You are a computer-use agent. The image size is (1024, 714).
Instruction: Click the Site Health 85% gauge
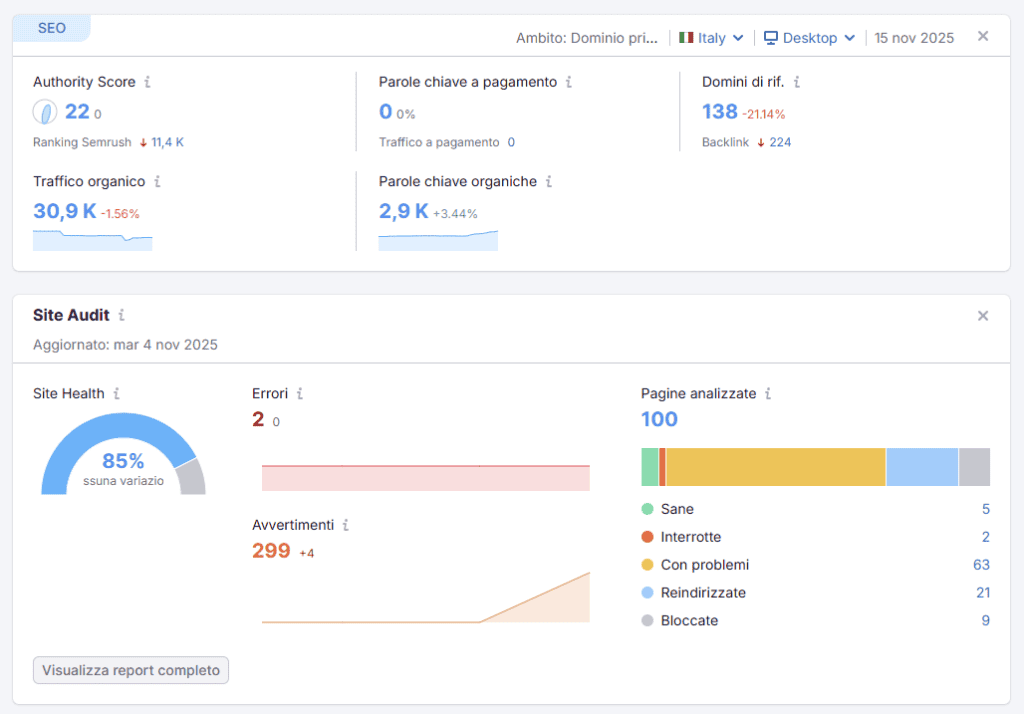[123, 453]
